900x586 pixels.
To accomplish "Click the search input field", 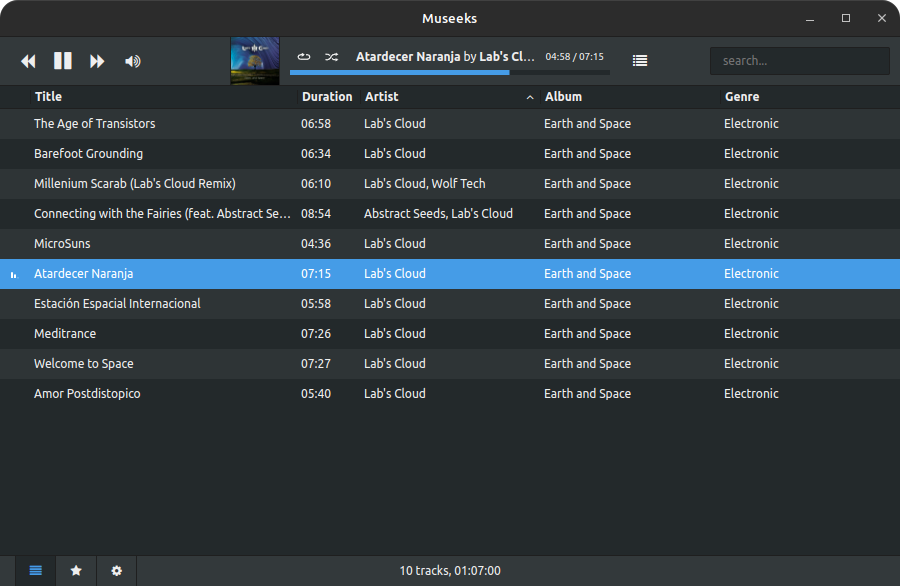I will click(799, 61).
